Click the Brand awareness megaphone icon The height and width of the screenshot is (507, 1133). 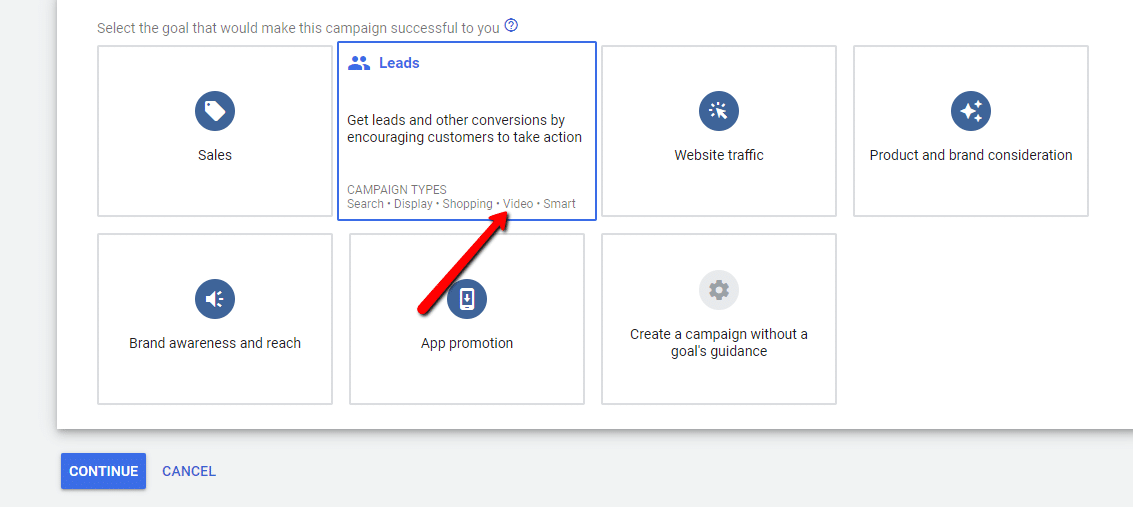[215, 299]
